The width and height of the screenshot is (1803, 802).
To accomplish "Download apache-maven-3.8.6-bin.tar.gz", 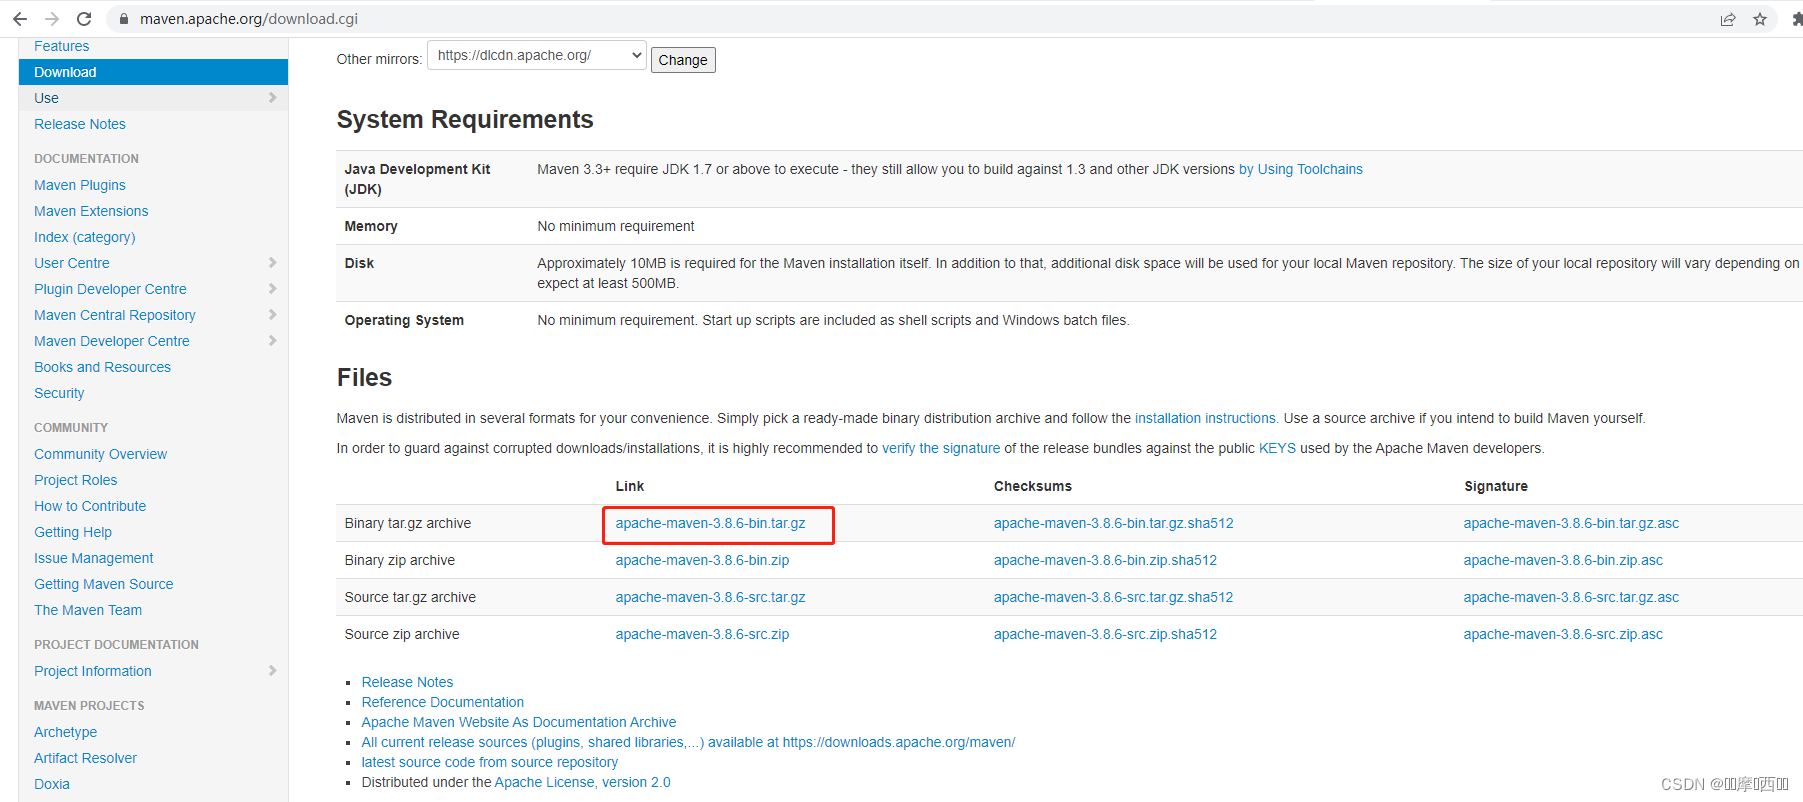I will point(710,523).
